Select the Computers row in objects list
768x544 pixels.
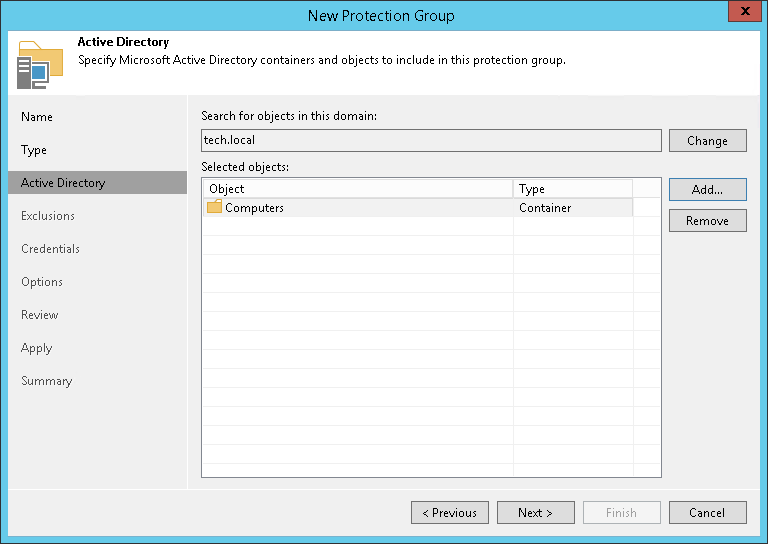pyautogui.click(x=360, y=208)
